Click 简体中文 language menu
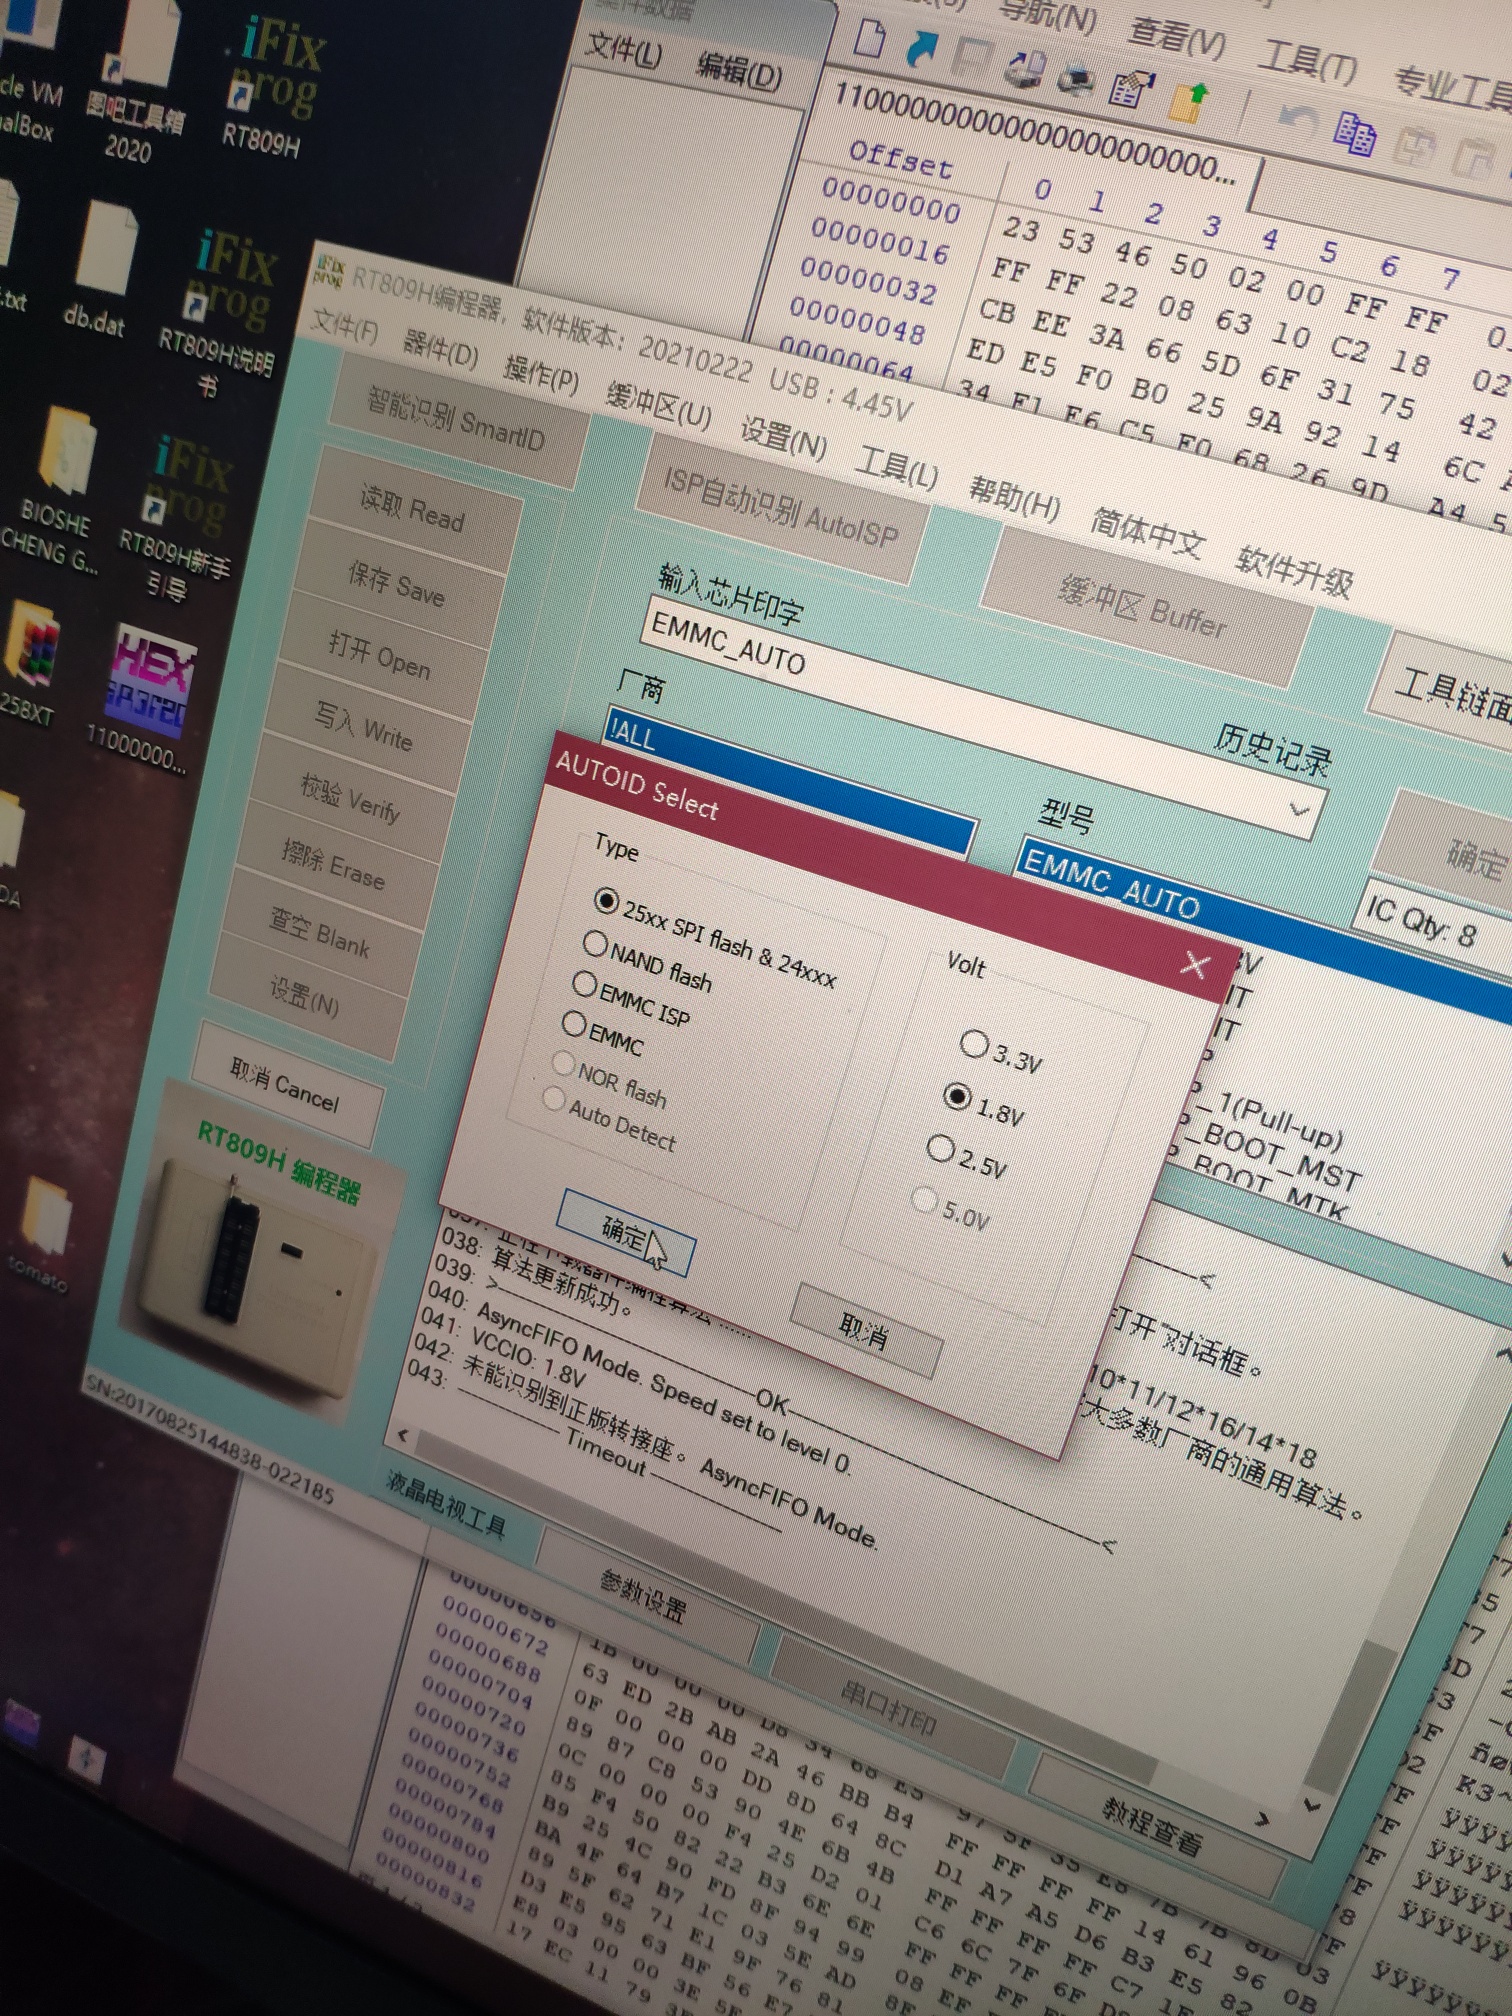This screenshot has height=2016, width=1512. pos(1147,533)
